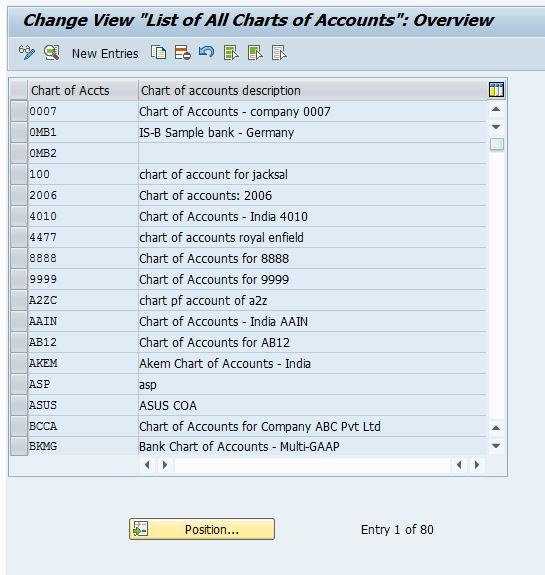The image size is (545, 575).
Task: Click horizontal scroll right arrow at far right
Action: point(477,465)
